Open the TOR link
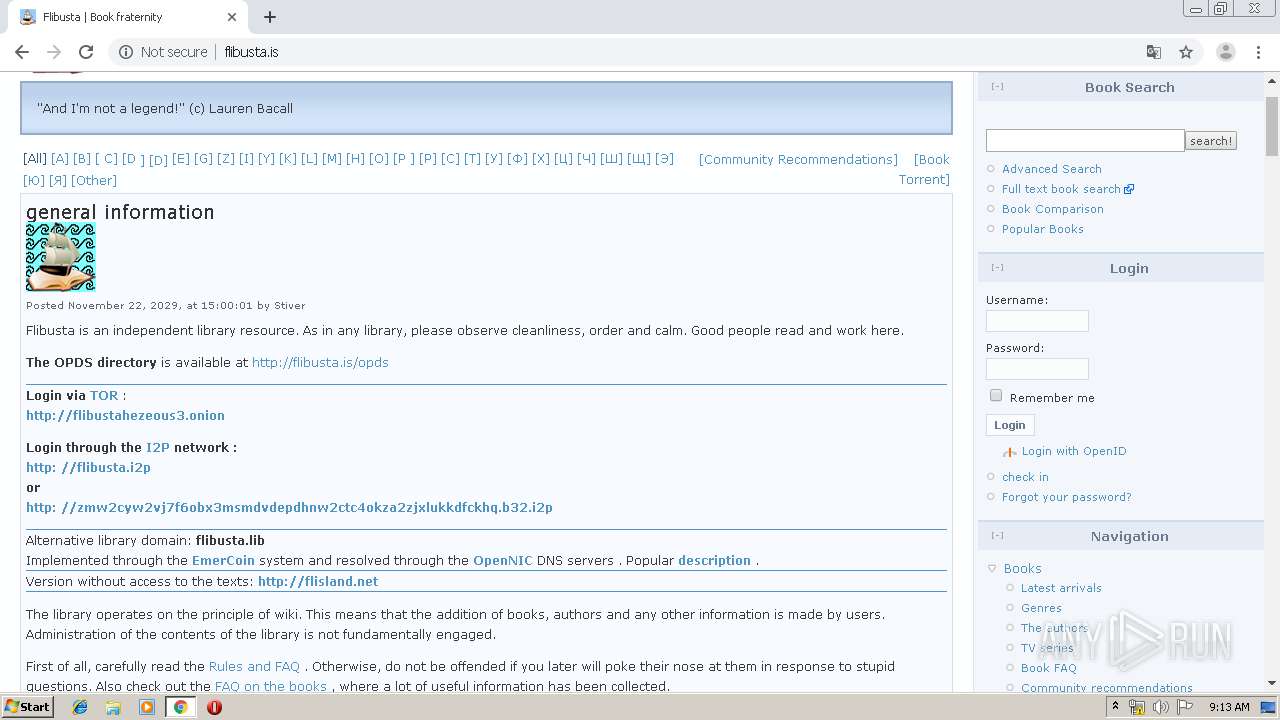The width and height of the screenshot is (1280, 720). tap(104, 395)
